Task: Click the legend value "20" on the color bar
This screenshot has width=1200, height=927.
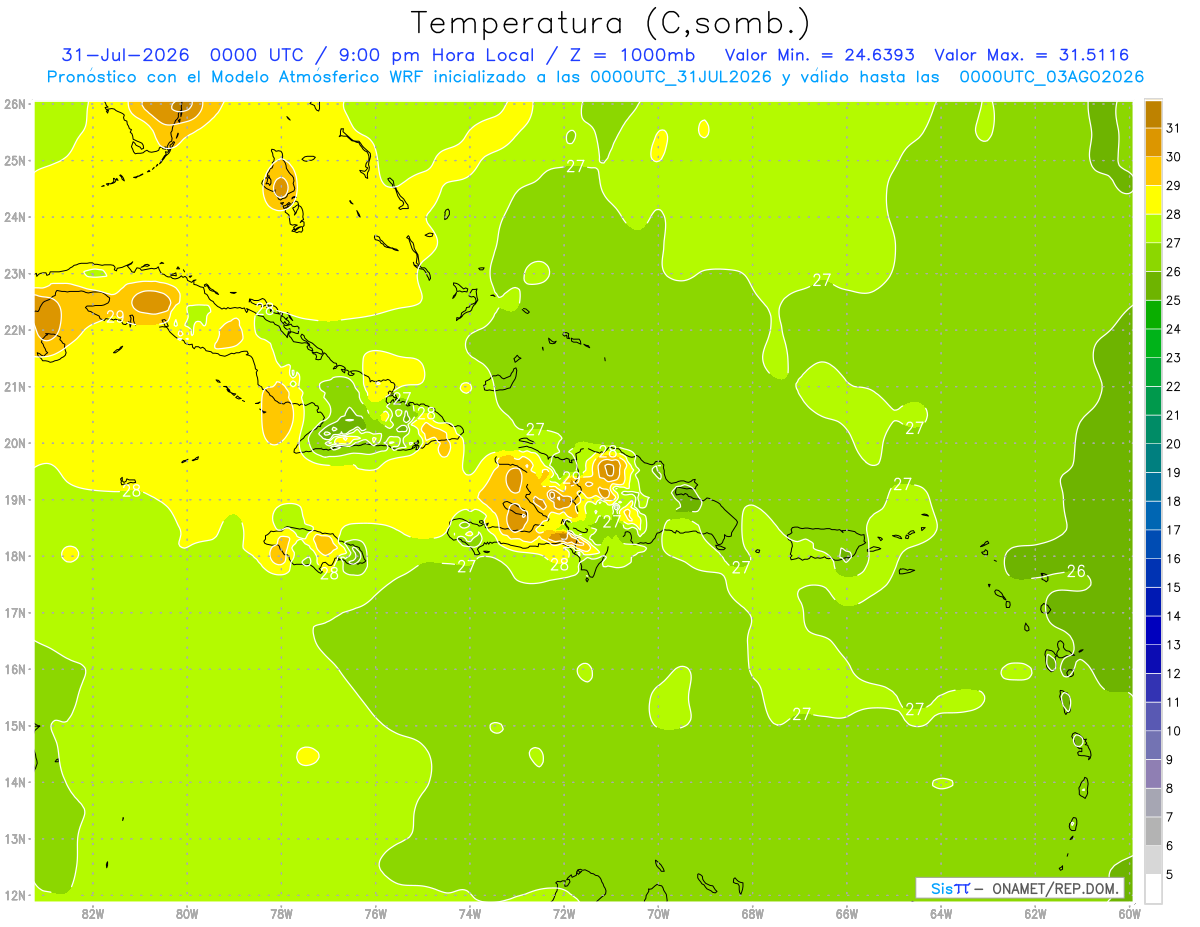Action: pyautogui.click(x=1174, y=444)
